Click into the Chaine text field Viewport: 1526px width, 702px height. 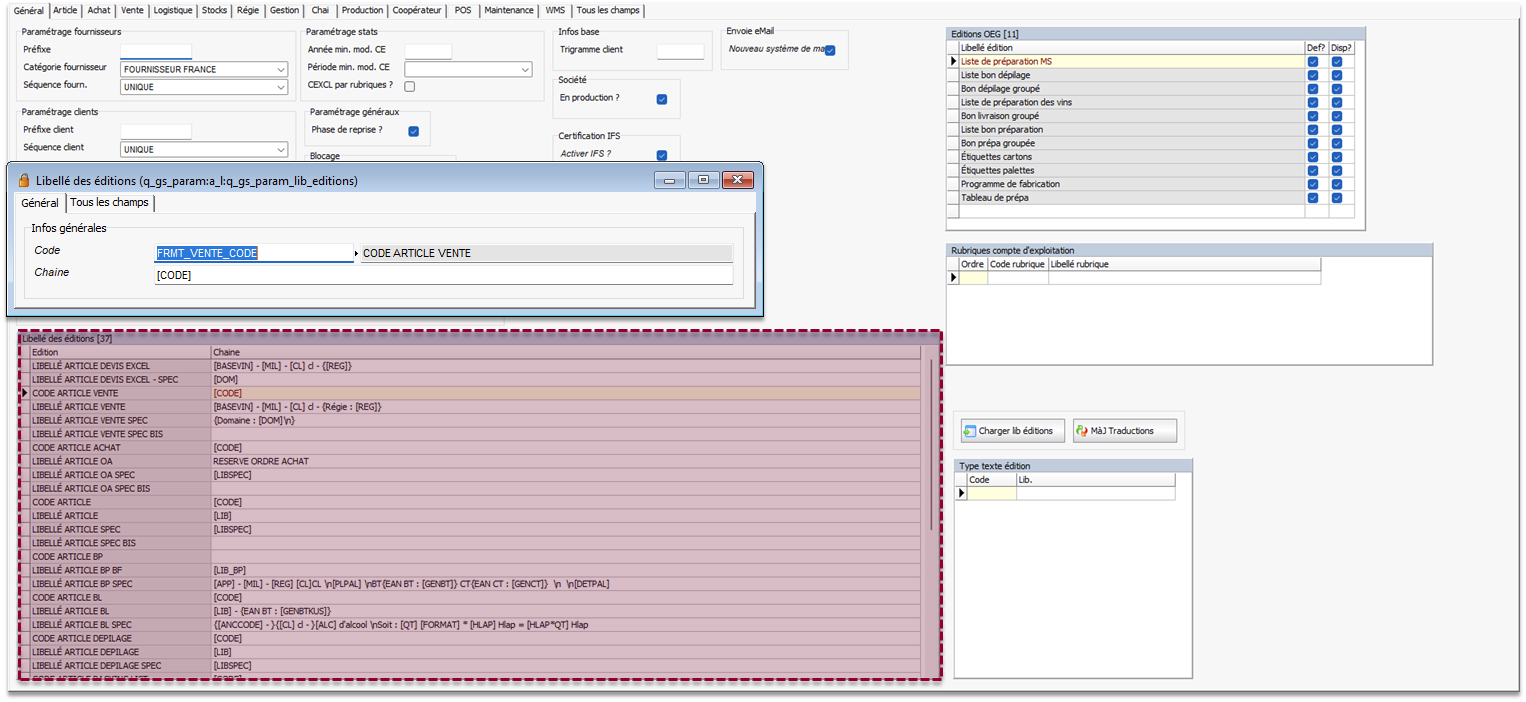coord(443,275)
